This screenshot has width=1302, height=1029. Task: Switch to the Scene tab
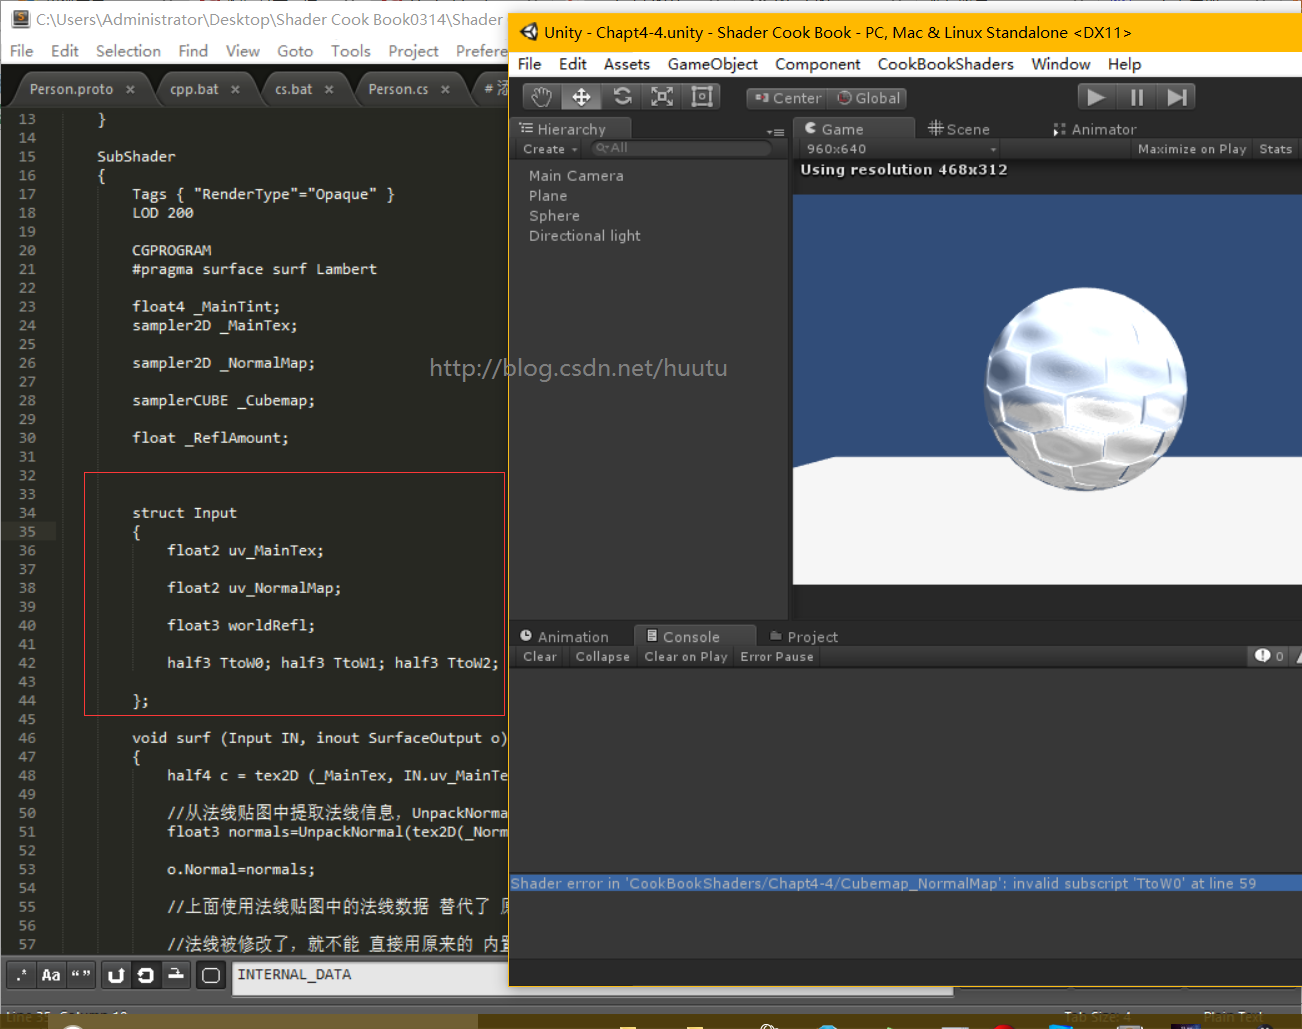[x=958, y=129]
